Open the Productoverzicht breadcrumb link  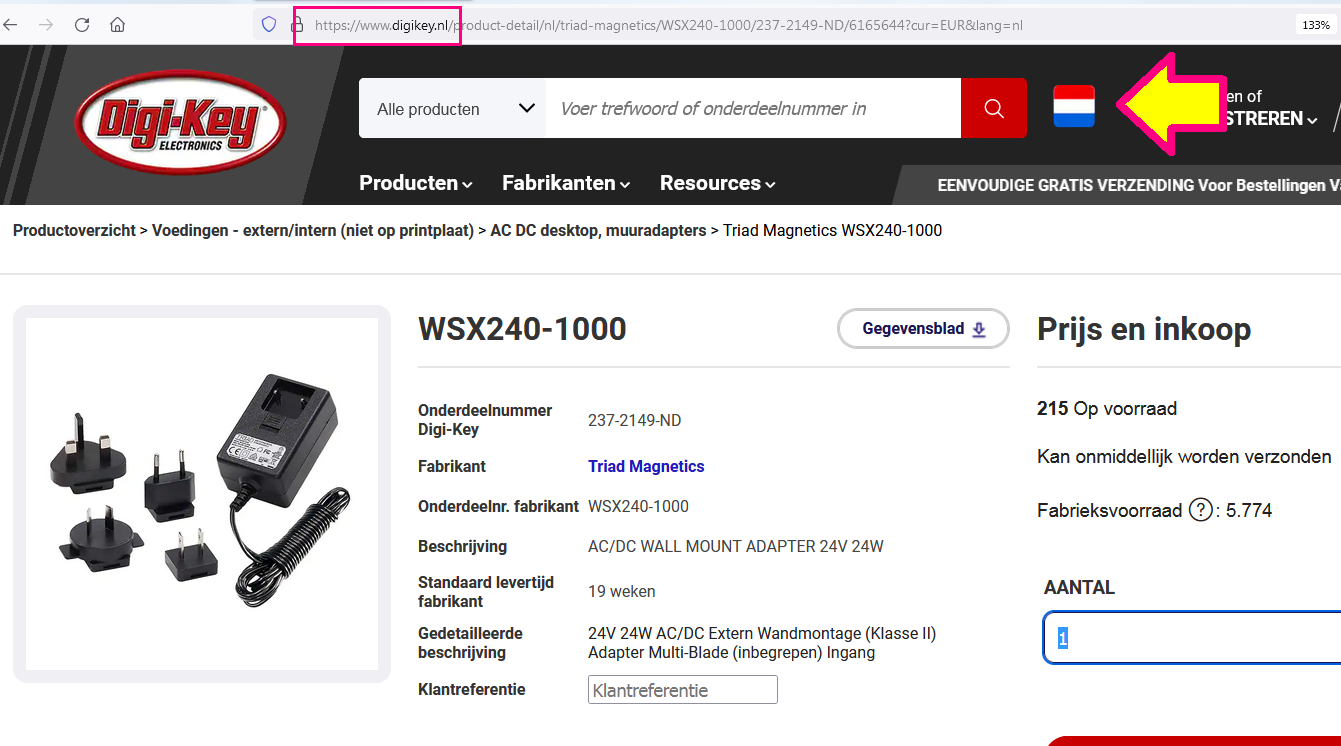(x=74, y=230)
